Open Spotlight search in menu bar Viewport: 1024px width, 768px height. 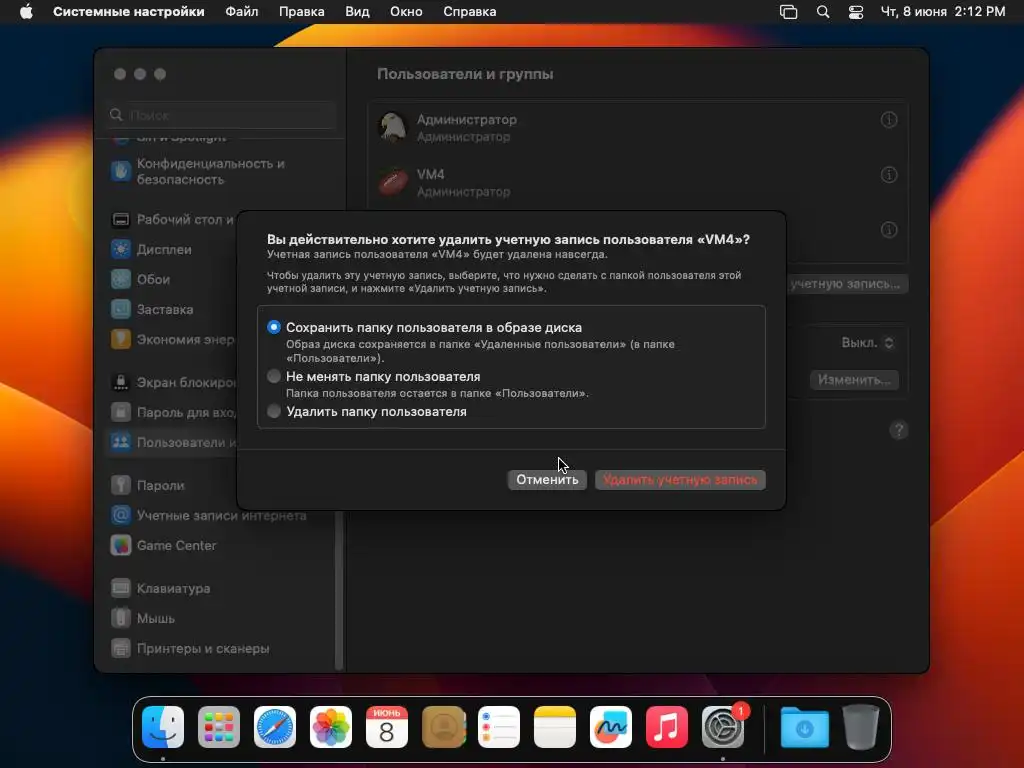tap(823, 12)
